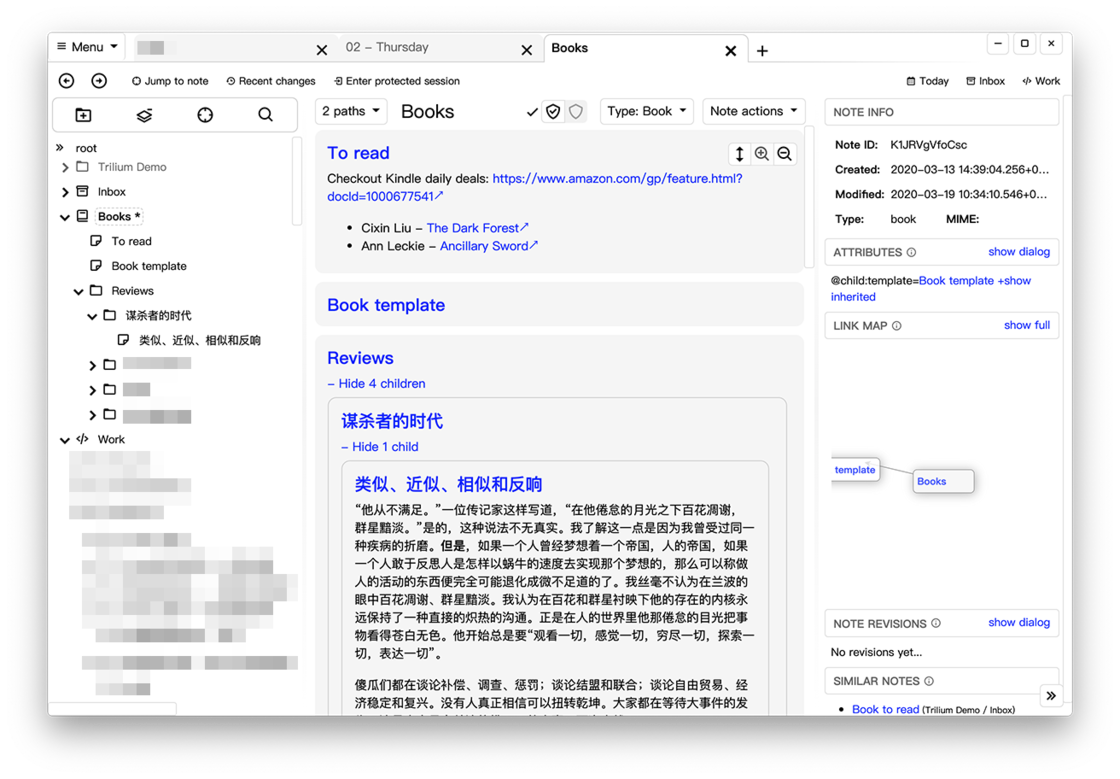
Task: Open the Type: Book dropdown
Action: pyautogui.click(x=646, y=111)
